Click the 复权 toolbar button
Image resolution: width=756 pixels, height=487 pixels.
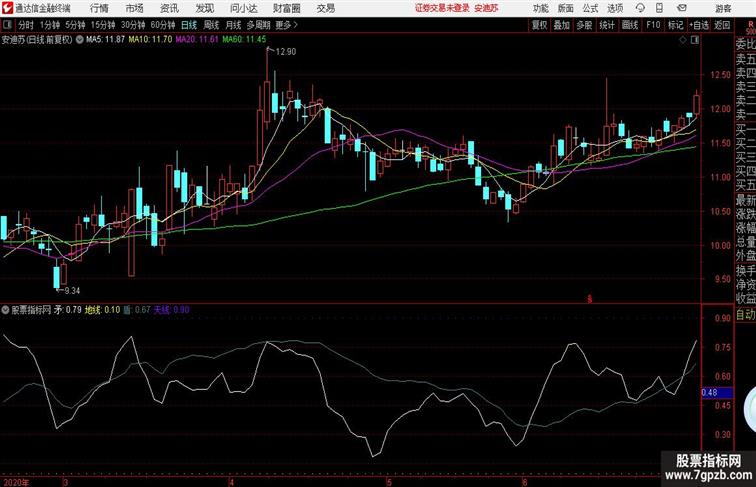pyautogui.click(x=540, y=25)
